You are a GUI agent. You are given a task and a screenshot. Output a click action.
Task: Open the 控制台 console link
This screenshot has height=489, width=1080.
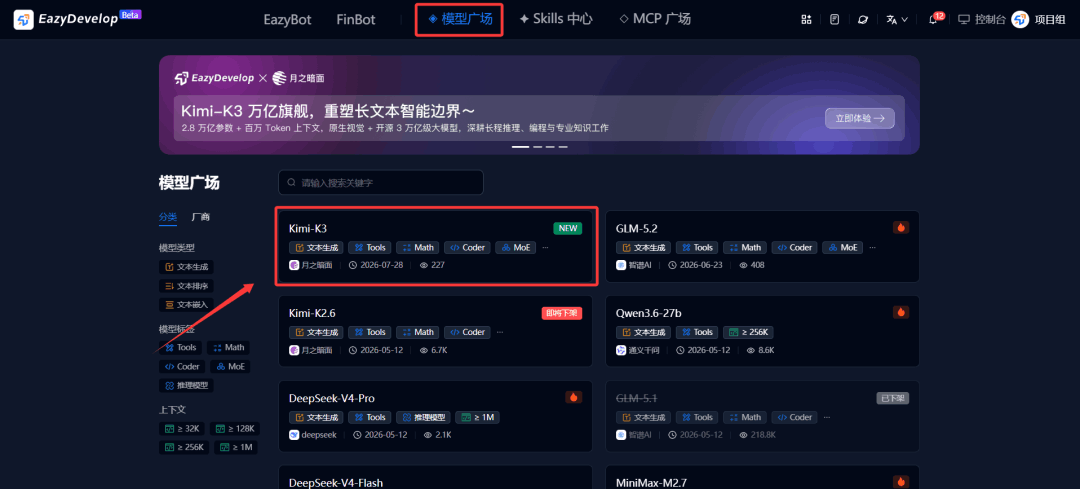(982, 19)
